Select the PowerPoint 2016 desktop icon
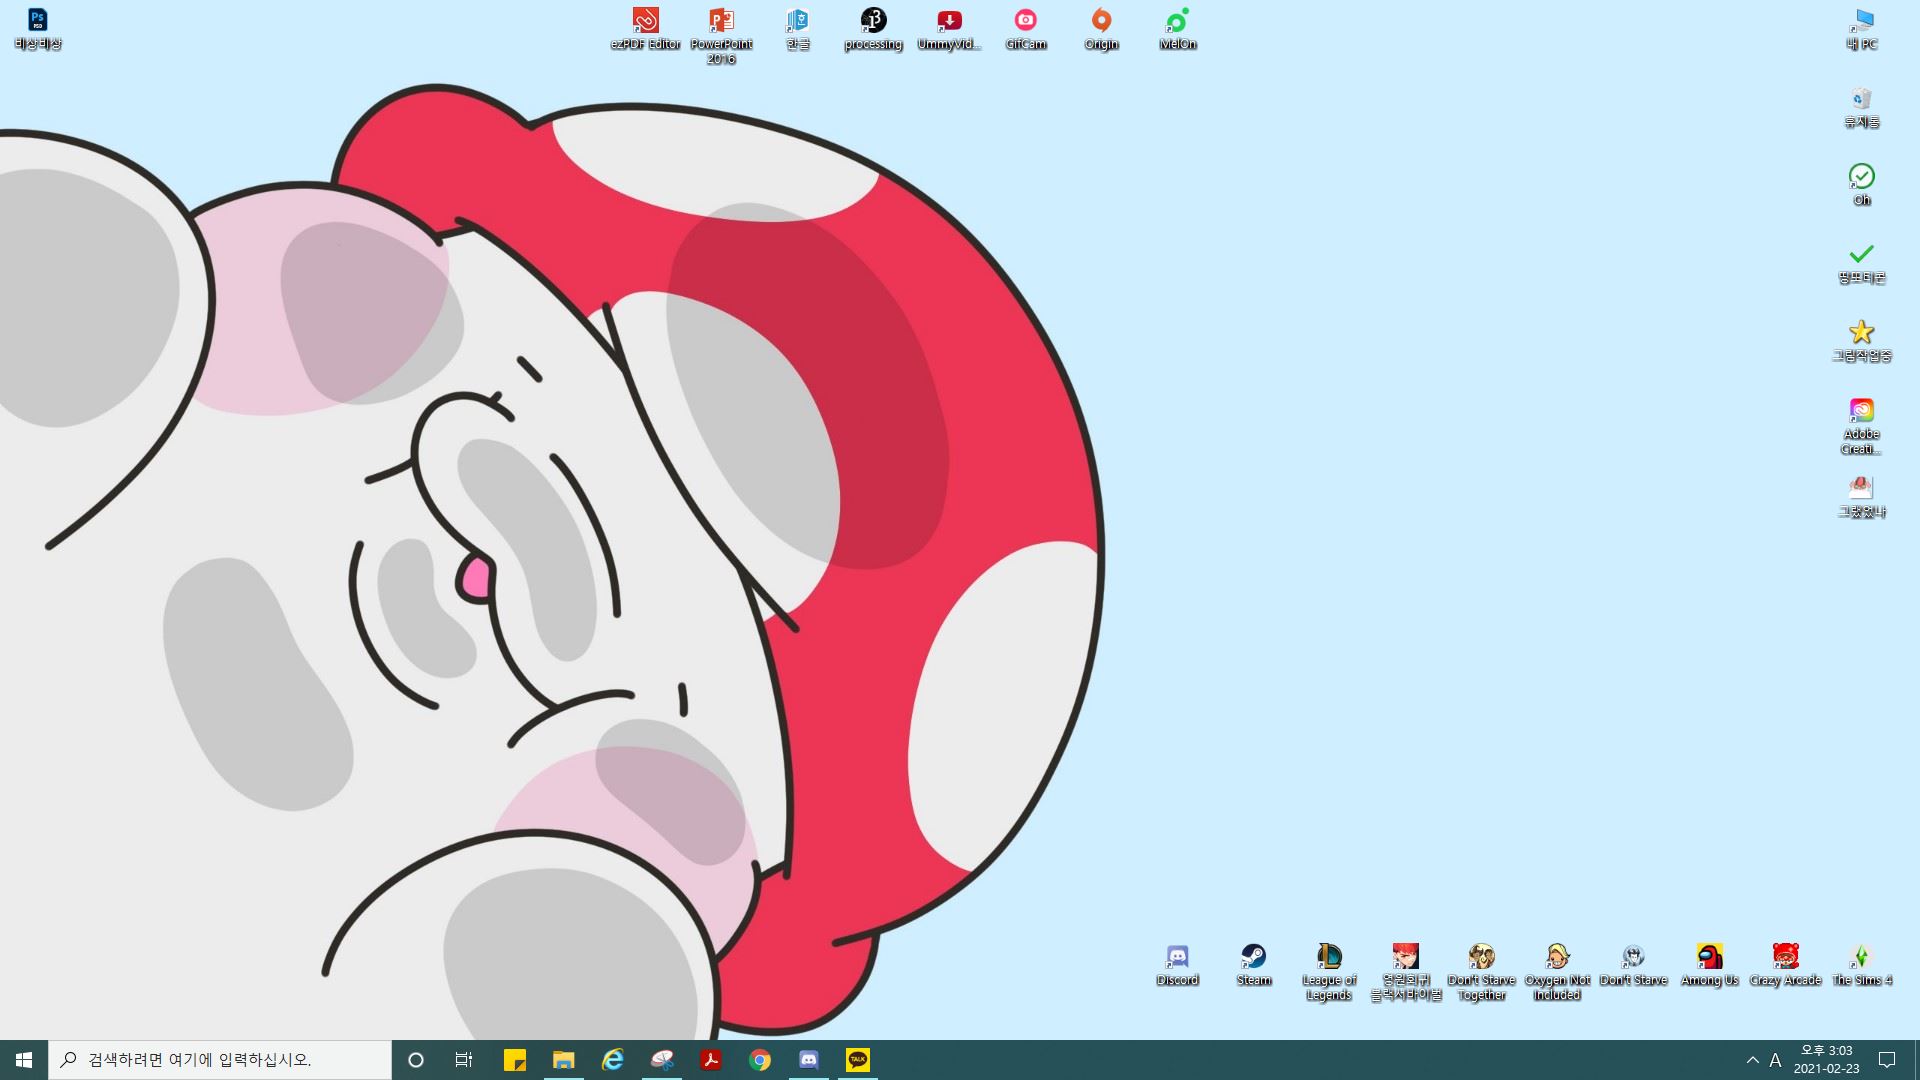 coord(721,21)
